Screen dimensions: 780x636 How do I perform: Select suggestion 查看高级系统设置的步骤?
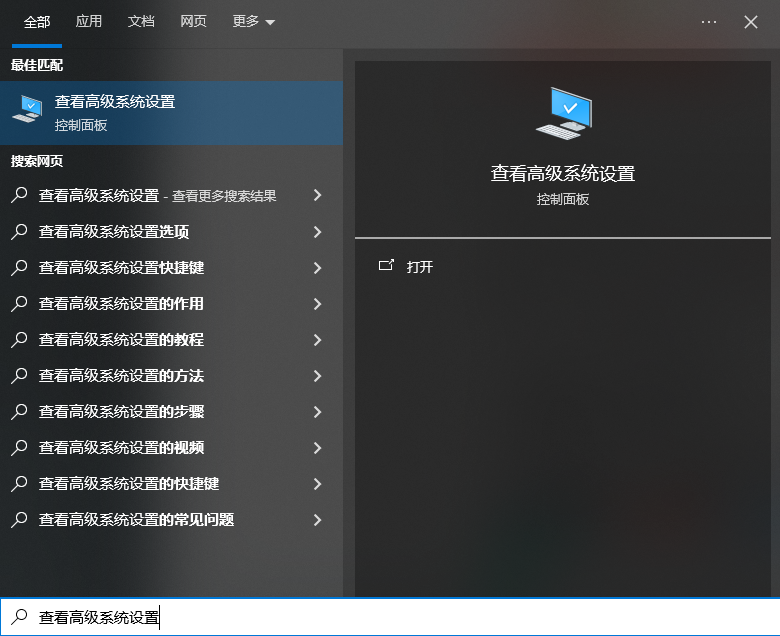171,412
